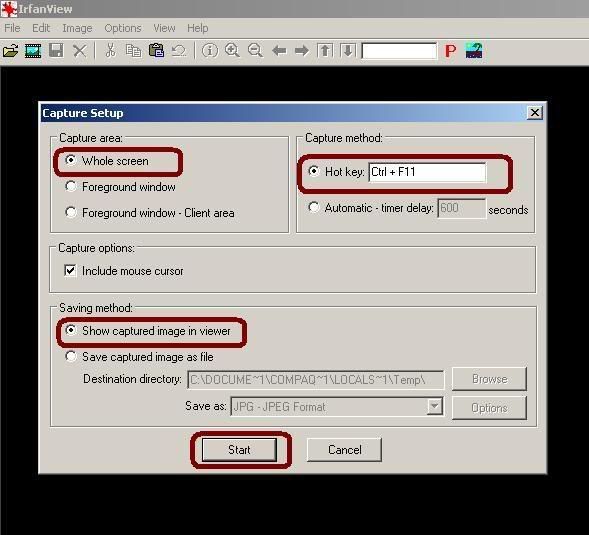The width and height of the screenshot is (589, 535).
Task: Open the View menu
Action: (x=164, y=28)
